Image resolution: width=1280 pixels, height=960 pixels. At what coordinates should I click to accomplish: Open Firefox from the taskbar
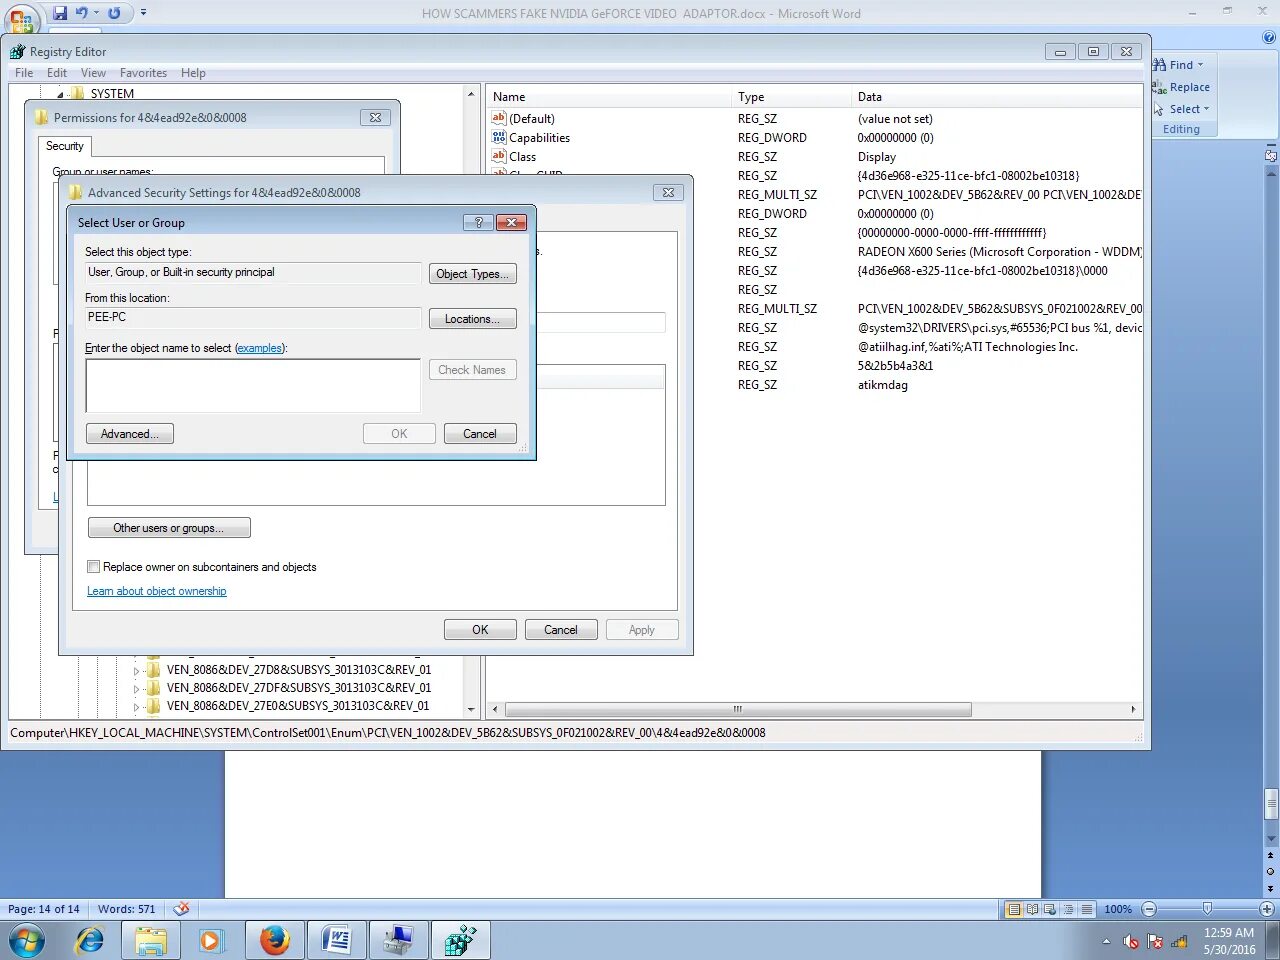[274, 941]
